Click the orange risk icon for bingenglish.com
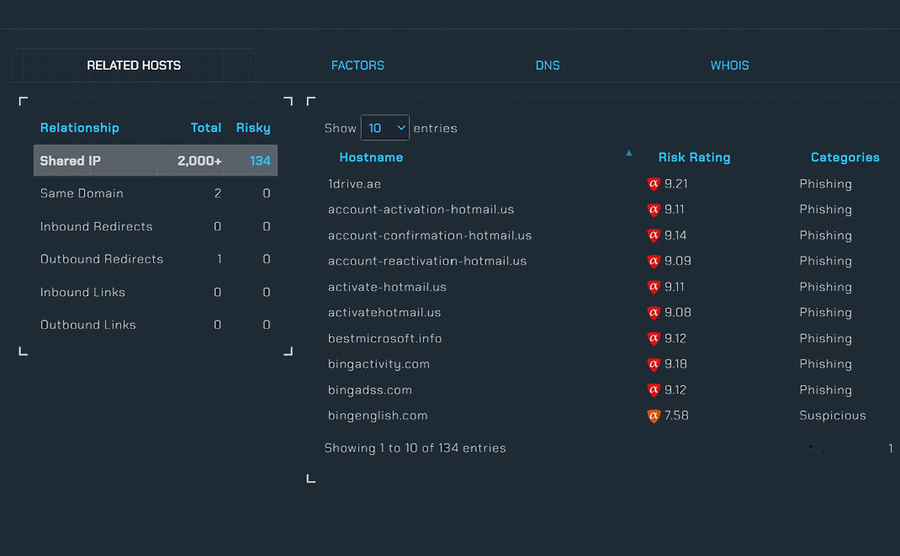Screen dimensions: 900x556 654,416
